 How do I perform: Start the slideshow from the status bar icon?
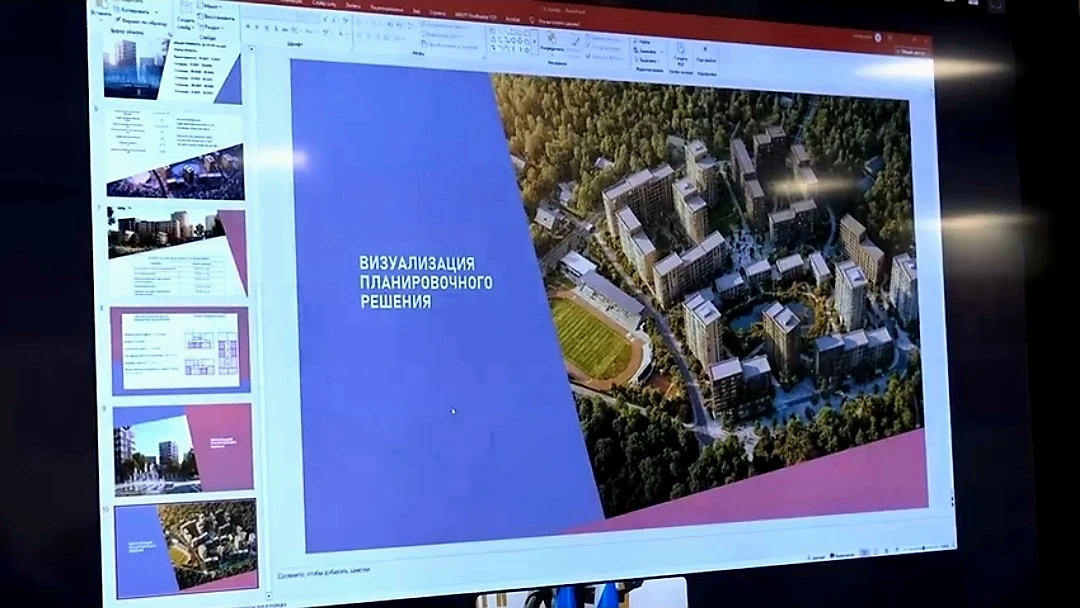tap(897, 550)
